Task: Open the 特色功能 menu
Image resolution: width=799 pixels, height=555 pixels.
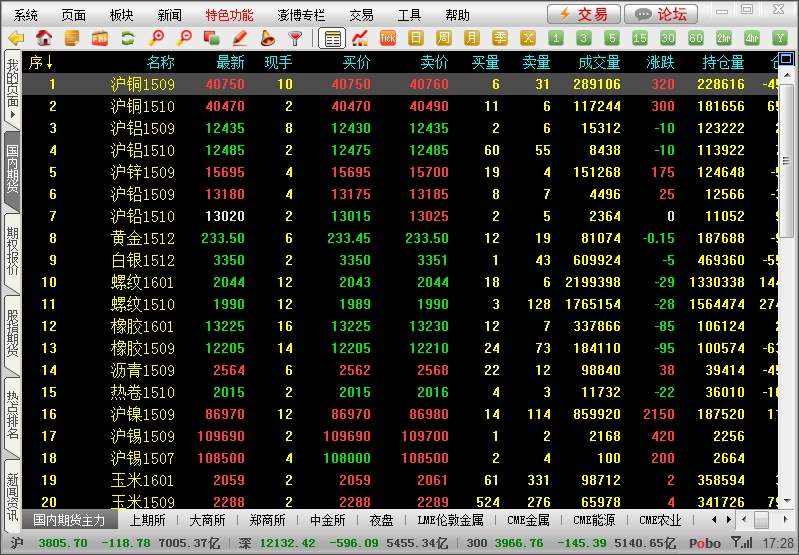Action: pos(229,15)
